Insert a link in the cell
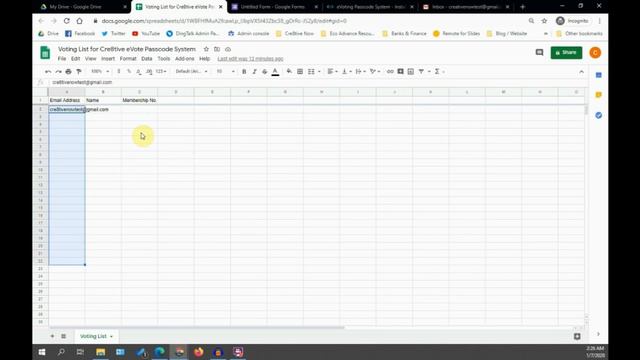The height and width of the screenshot is (360, 640). click(x=390, y=71)
